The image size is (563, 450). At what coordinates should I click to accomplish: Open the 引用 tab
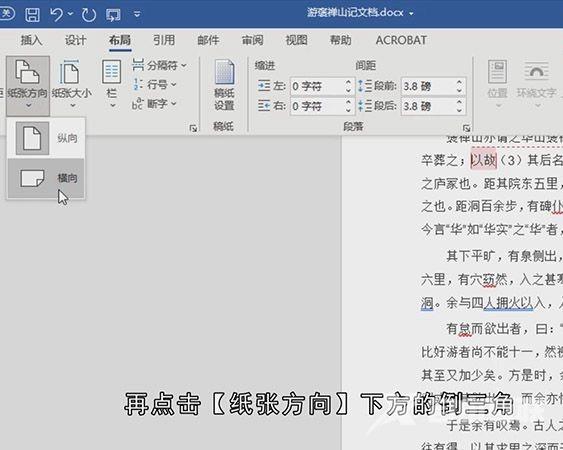(x=164, y=40)
